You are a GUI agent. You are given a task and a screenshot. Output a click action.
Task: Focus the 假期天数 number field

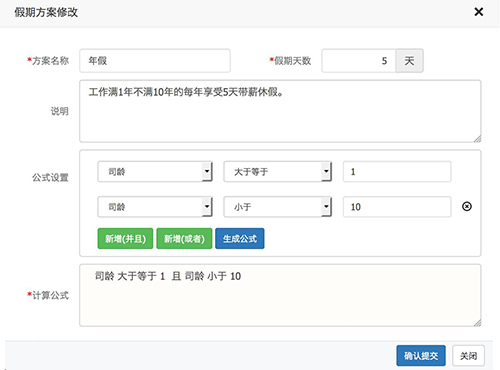point(359,61)
